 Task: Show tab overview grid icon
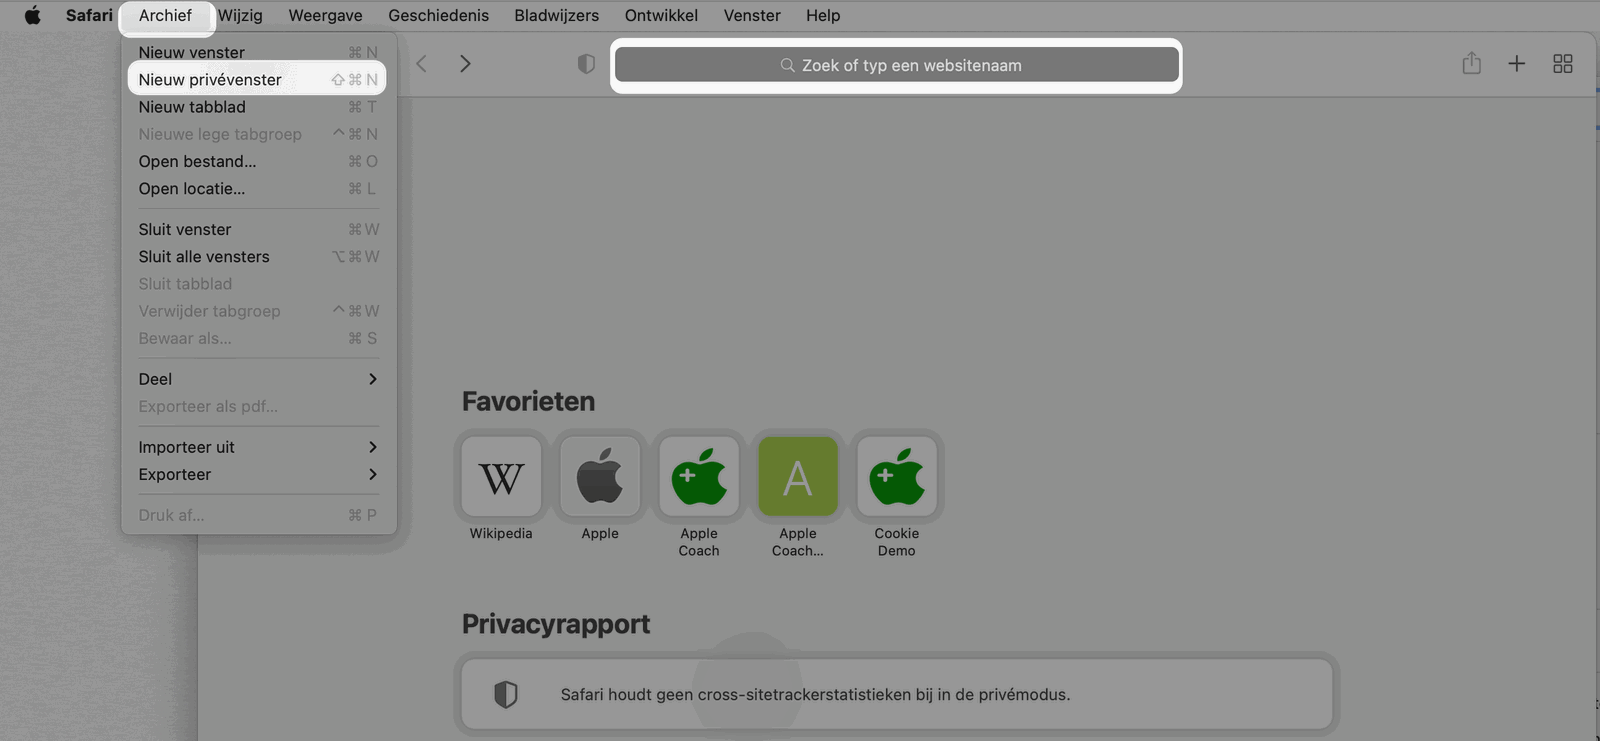coord(1563,63)
